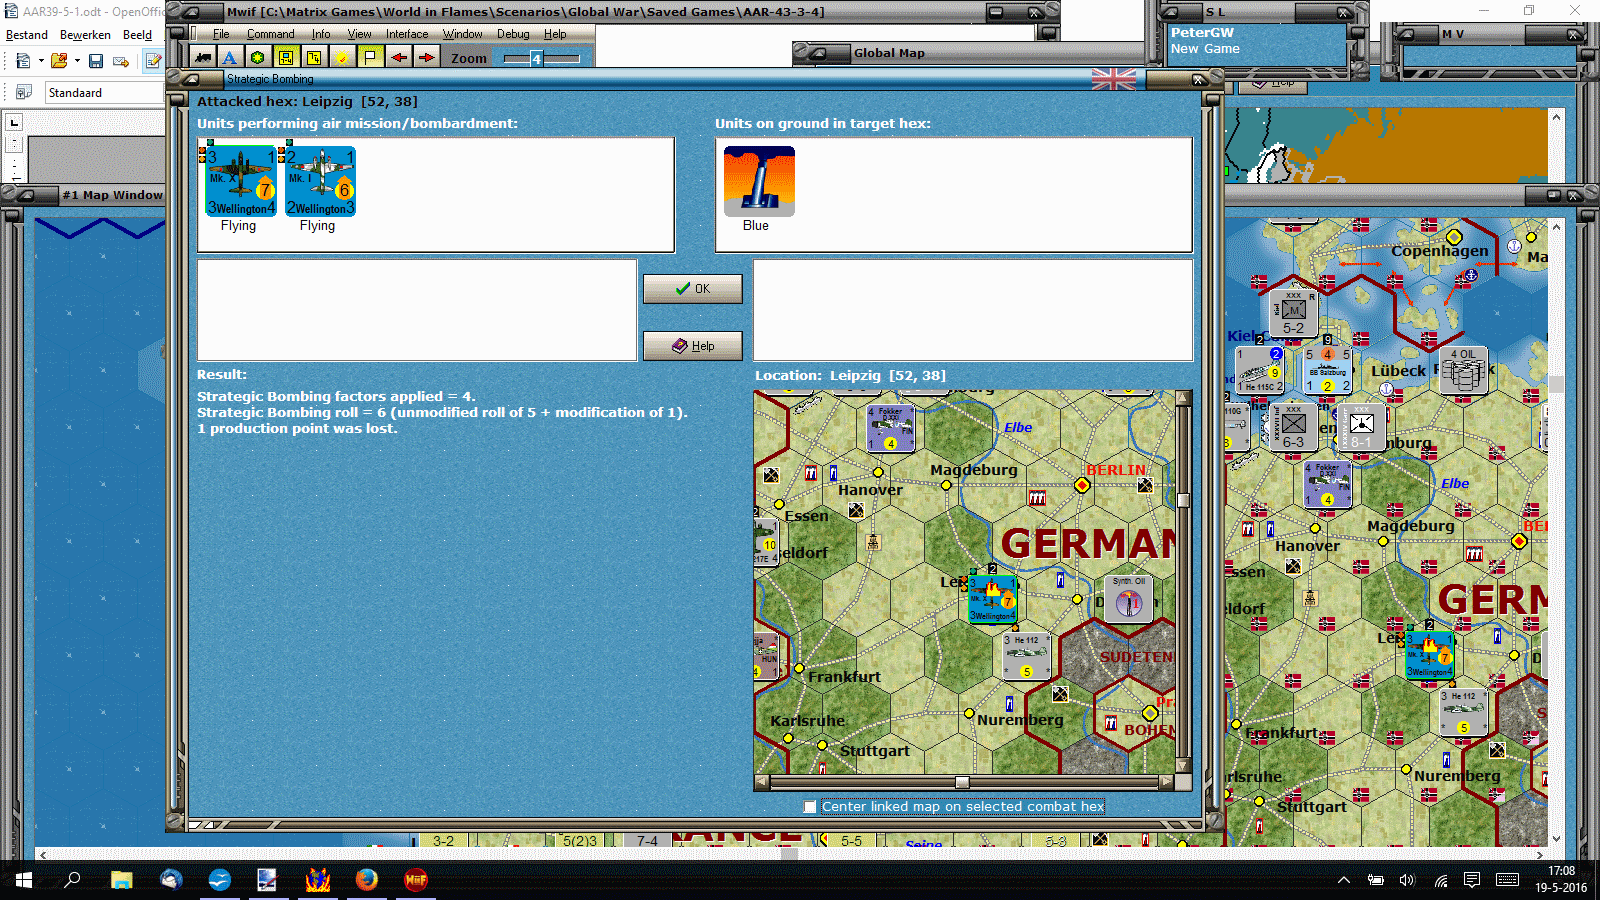1600x900 pixels.
Task: Click the Edit file icon in OpenOffice toolbar
Action: pyautogui.click(x=153, y=61)
